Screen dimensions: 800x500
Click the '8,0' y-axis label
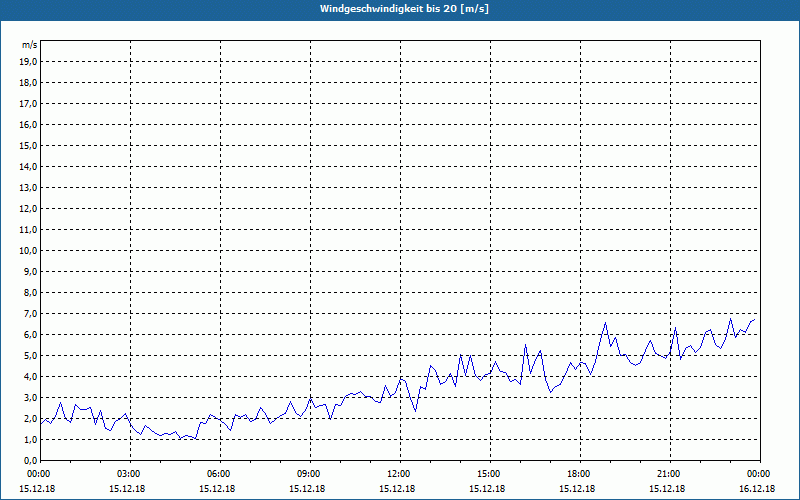coord(30,292)
